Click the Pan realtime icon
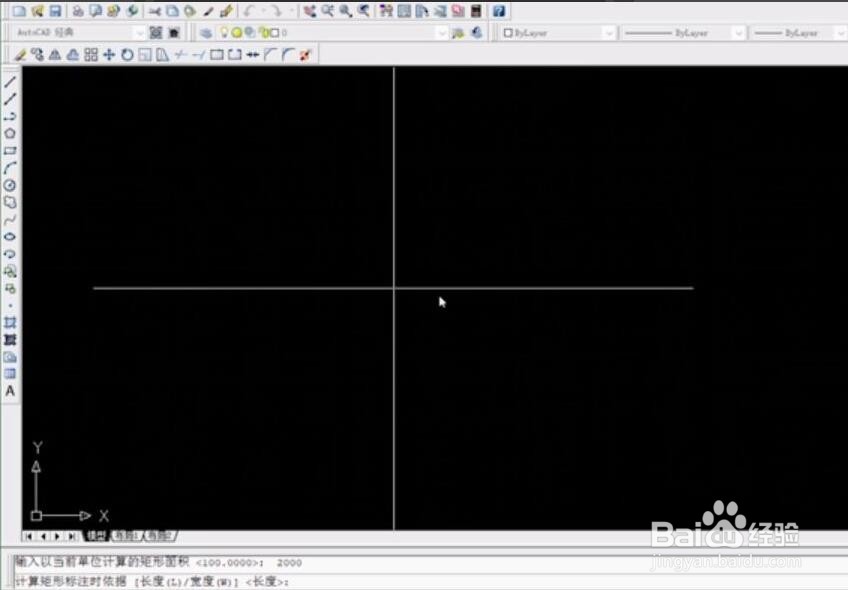This screenshot has width=848, height=590. tap(309, 11)
